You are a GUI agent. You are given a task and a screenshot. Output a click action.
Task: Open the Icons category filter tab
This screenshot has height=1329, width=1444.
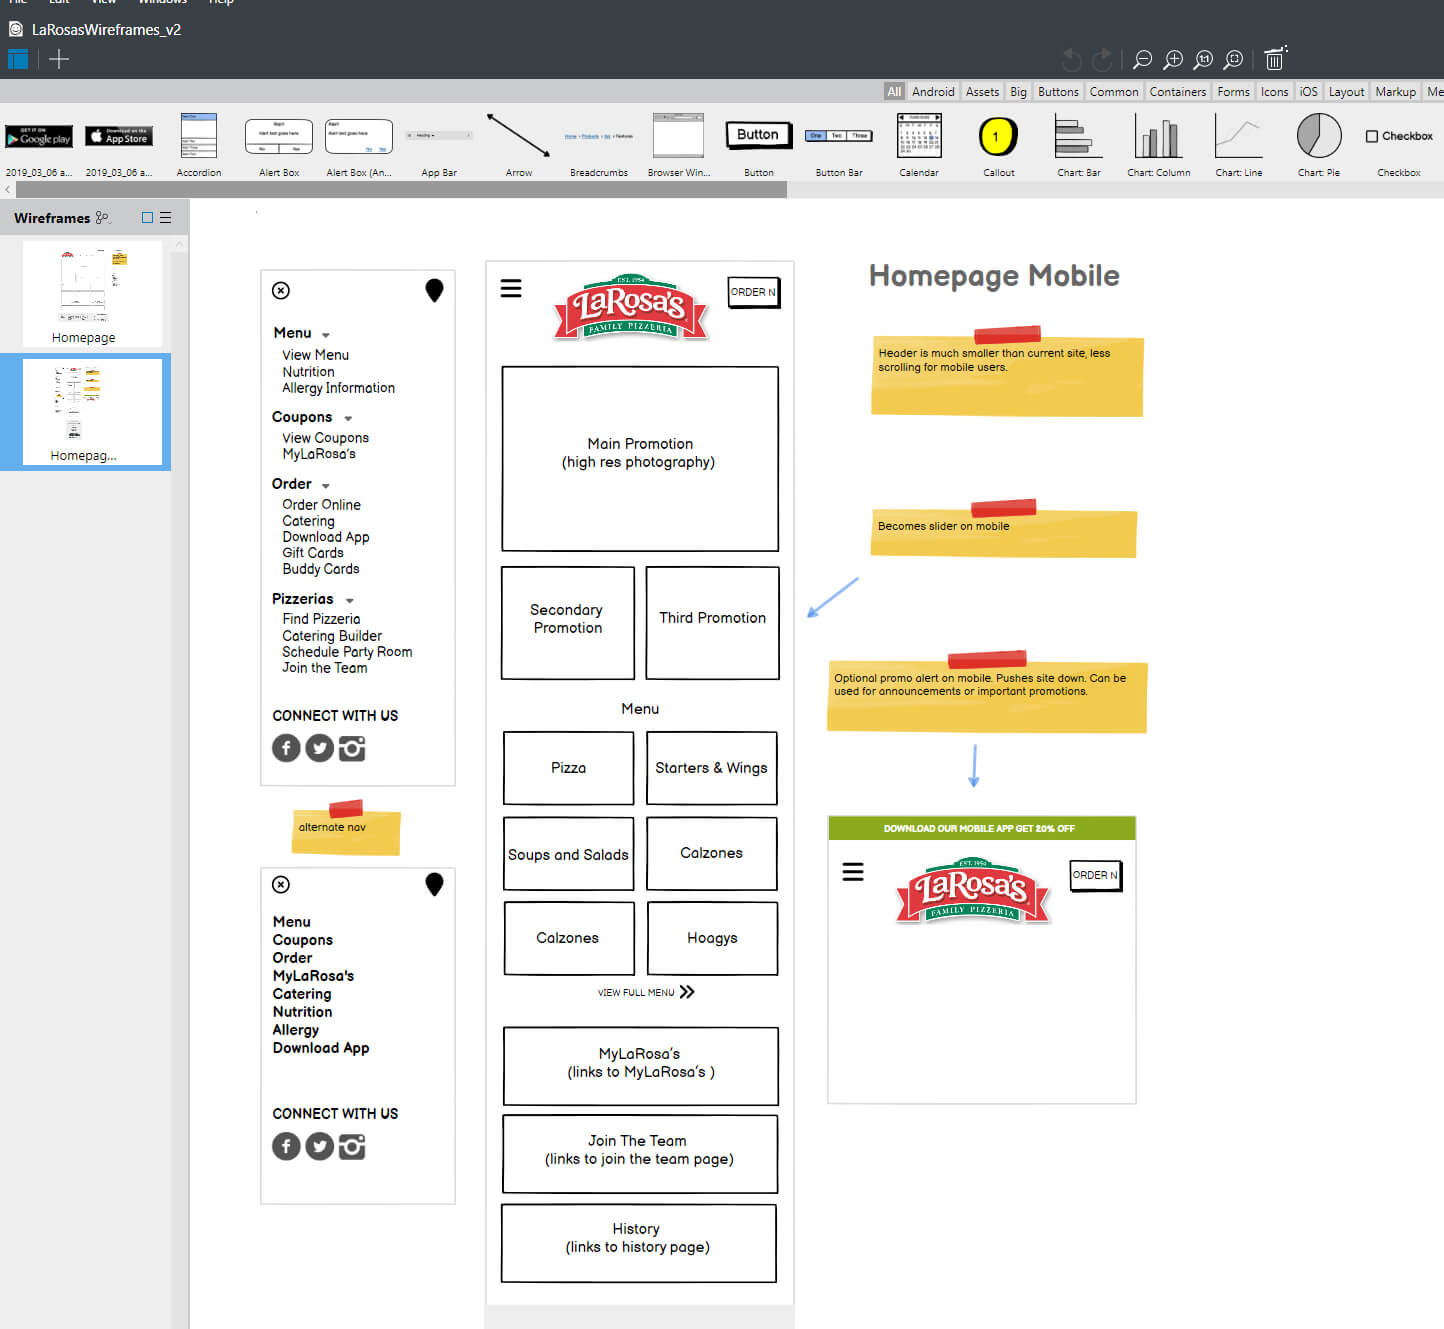click(x=1274, y=91)
